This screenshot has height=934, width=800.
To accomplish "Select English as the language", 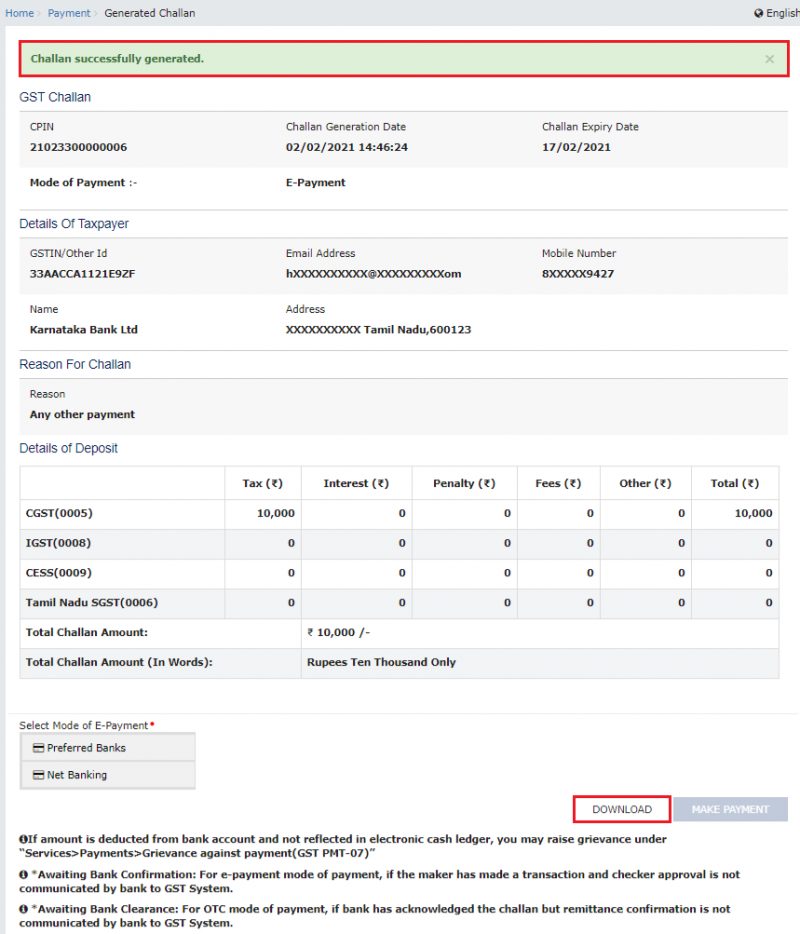I will point(781,13).
